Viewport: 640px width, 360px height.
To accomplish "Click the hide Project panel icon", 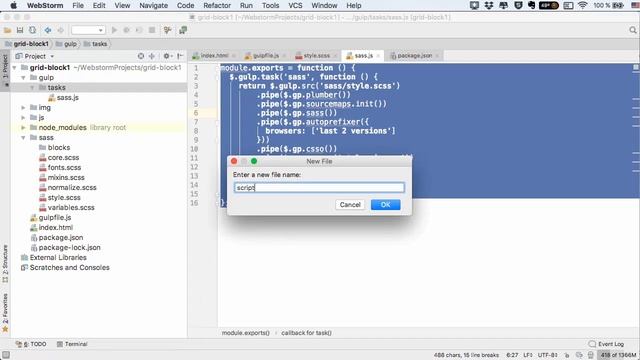I will (180, 56).
